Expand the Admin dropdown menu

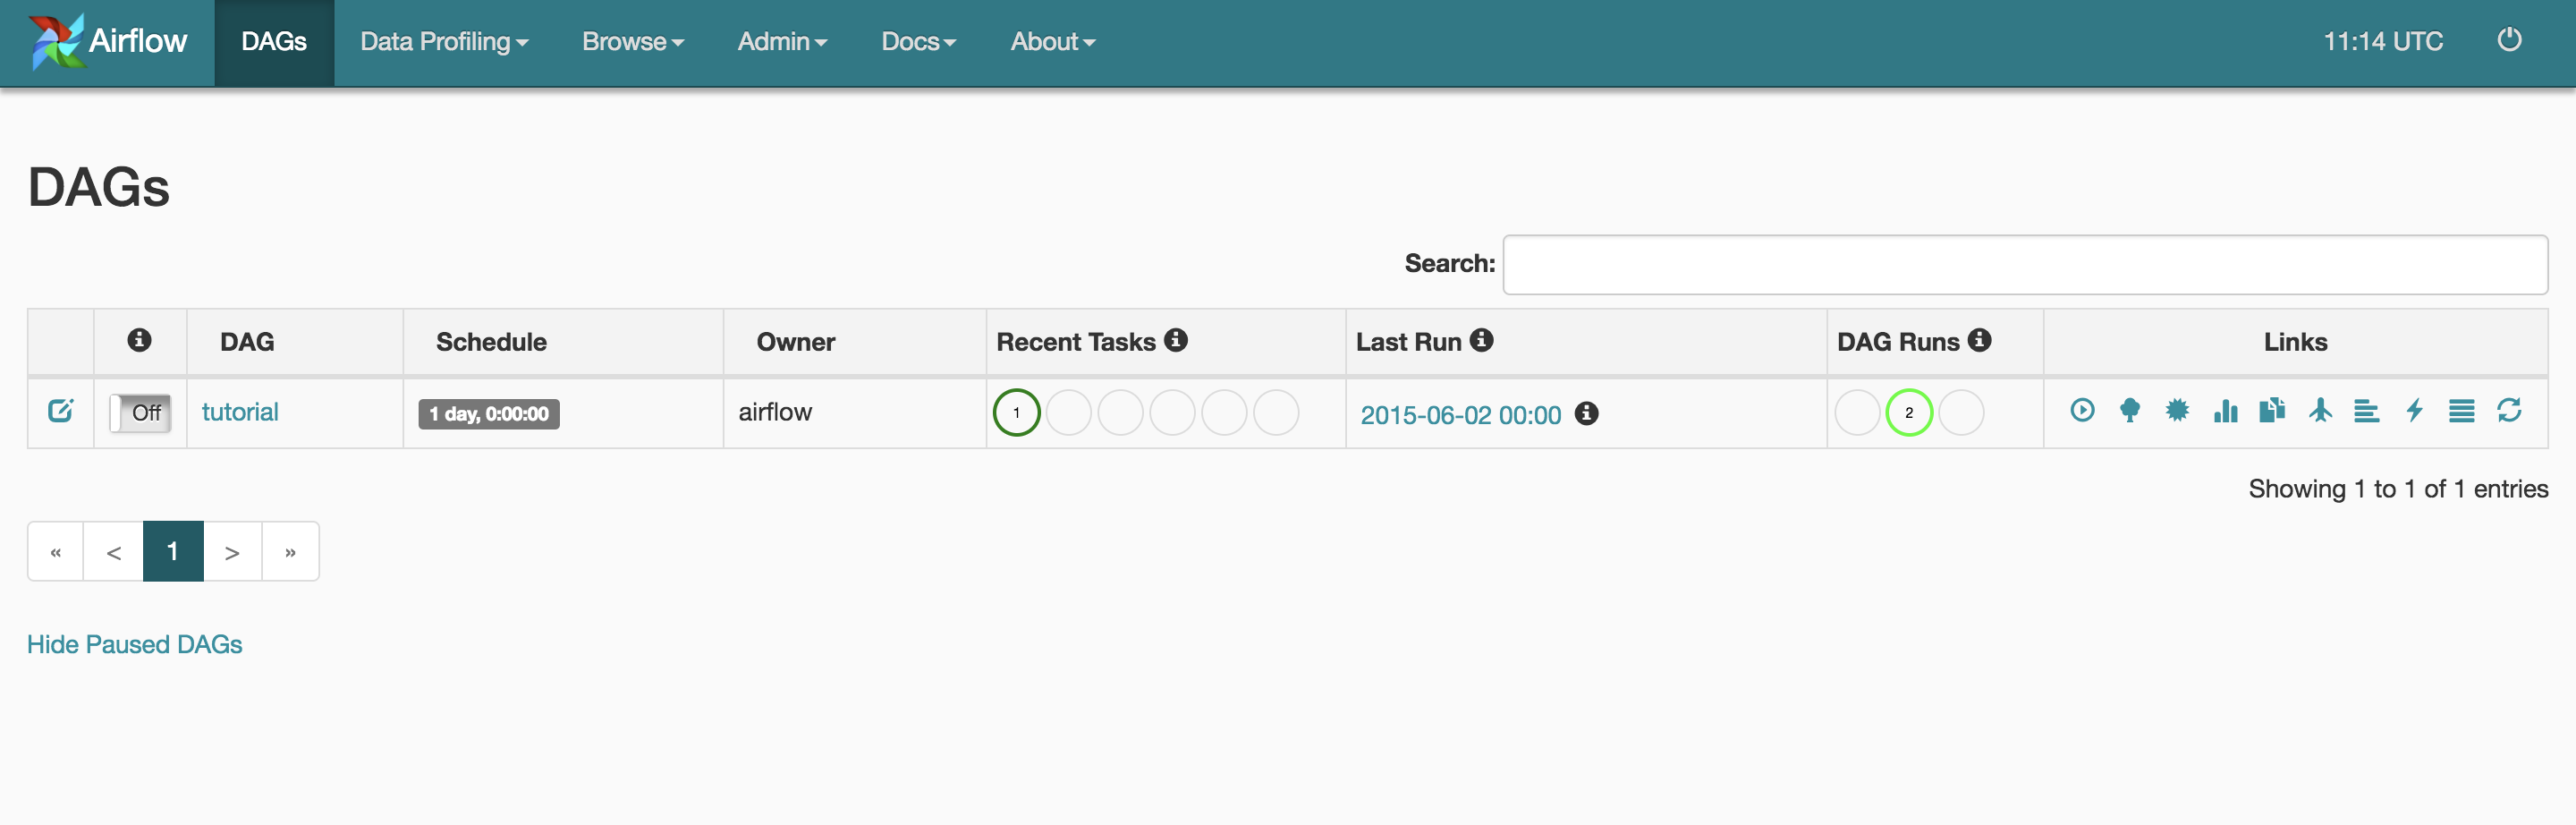782,42
